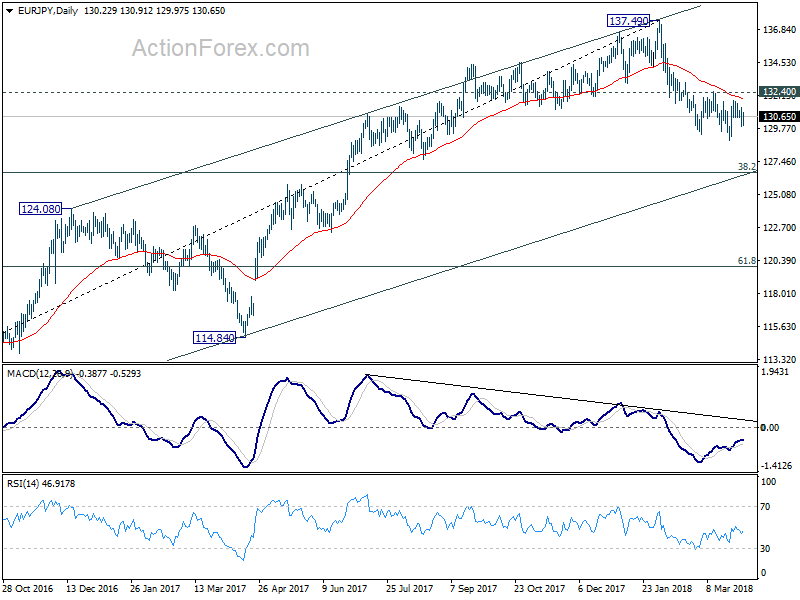Select the 6 Dec 2017 date label

click(x=602, y=589)
